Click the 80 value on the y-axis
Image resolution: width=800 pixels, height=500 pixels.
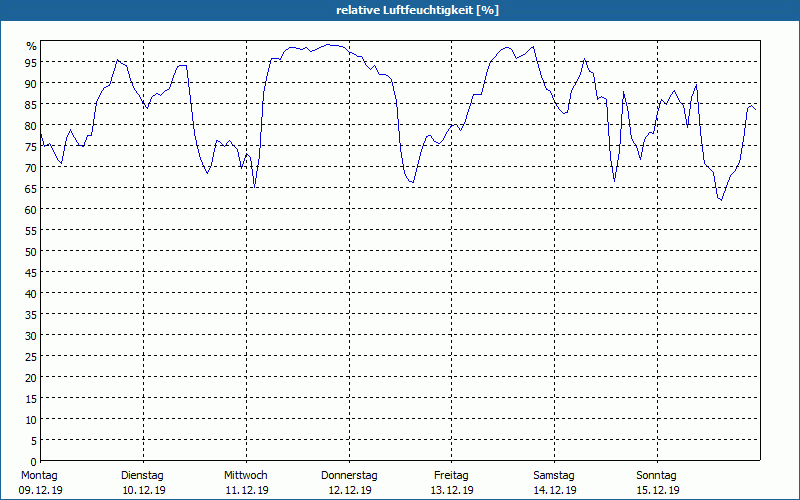pyautogui.click(x=31, y=126)
